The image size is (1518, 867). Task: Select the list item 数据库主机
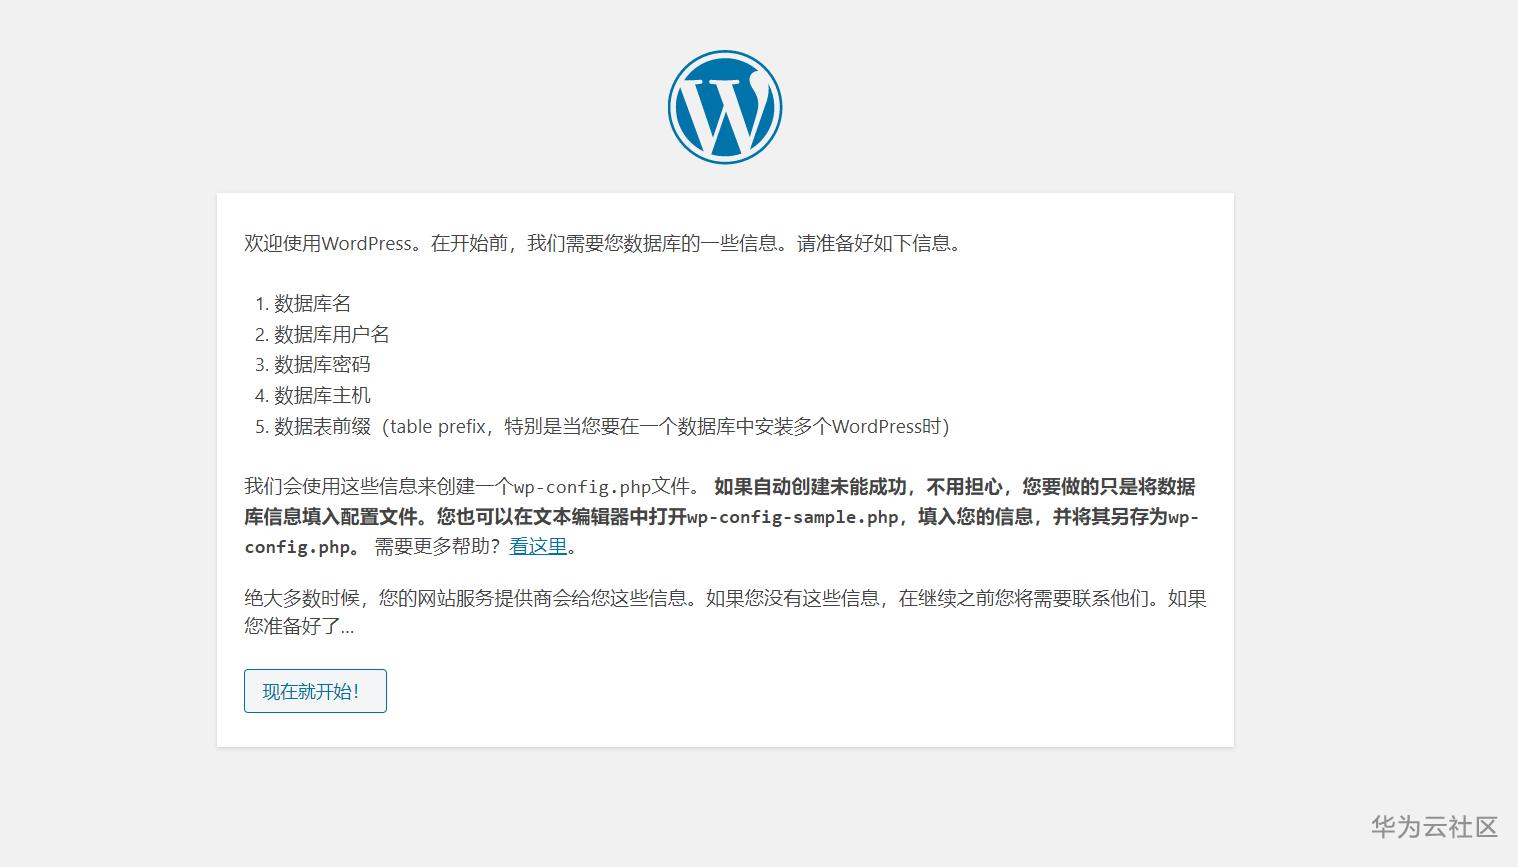(x=322, y=395)
